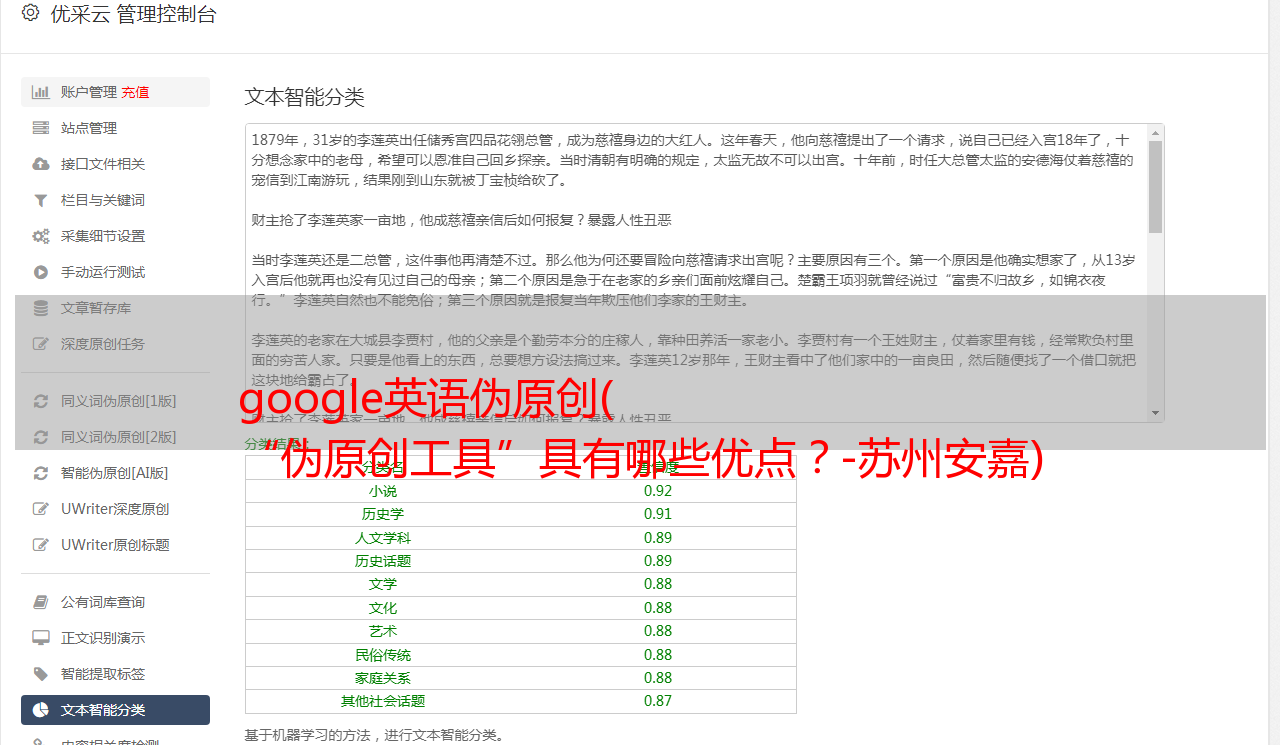Click the cloud upload icon for 接口文件相关
The width and height of the screenshot is (1280, 745).
[41, 164]
